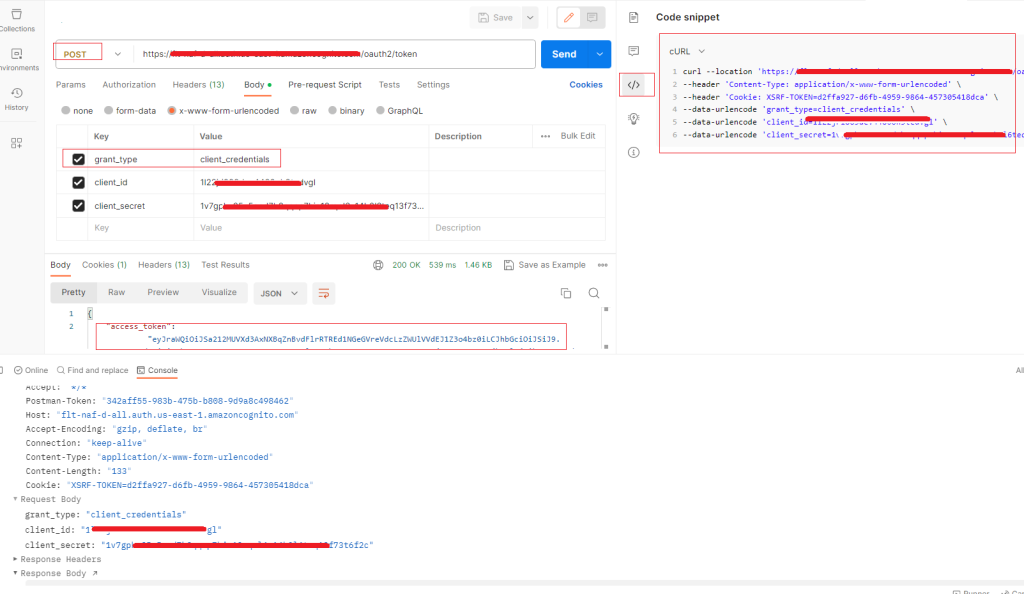Switch to the Authorization tab
Image resolution: width=1024 pixels, height=594 pixels.
coord(129,85)
